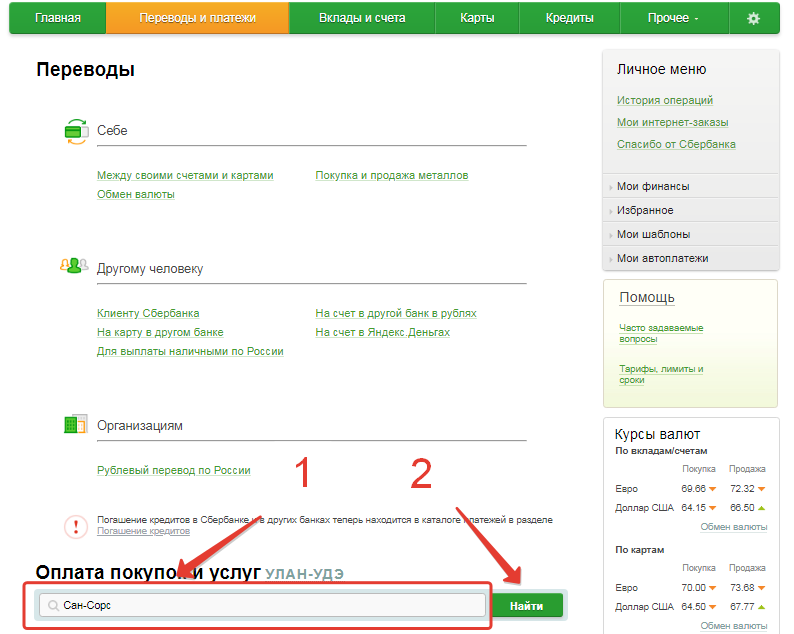Select На карту в другом банке
The image size is (794, 634).
[160, 332]
